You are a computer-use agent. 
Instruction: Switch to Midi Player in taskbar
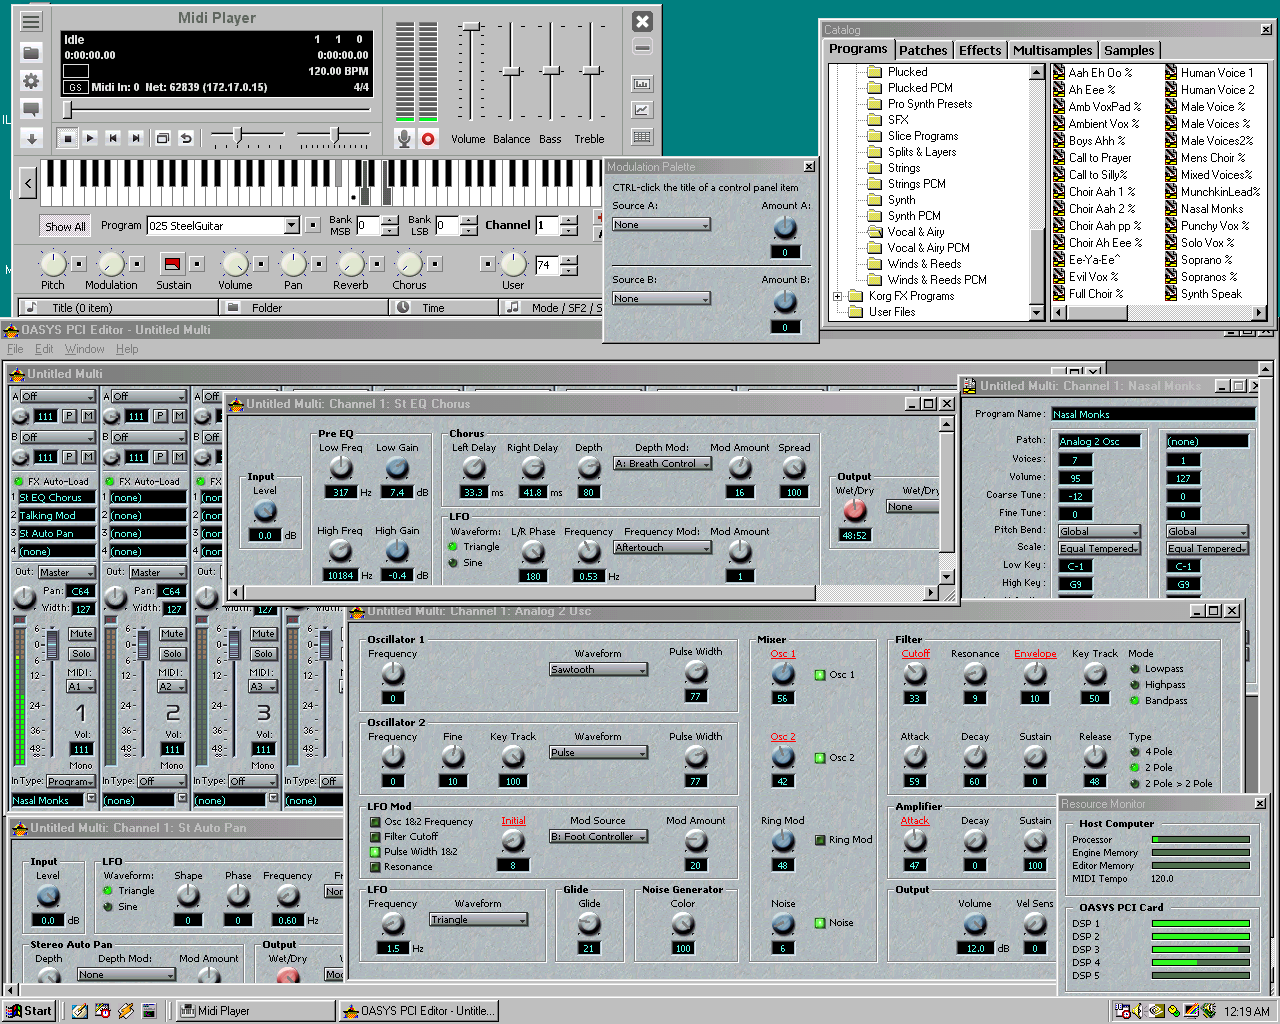255,1011
